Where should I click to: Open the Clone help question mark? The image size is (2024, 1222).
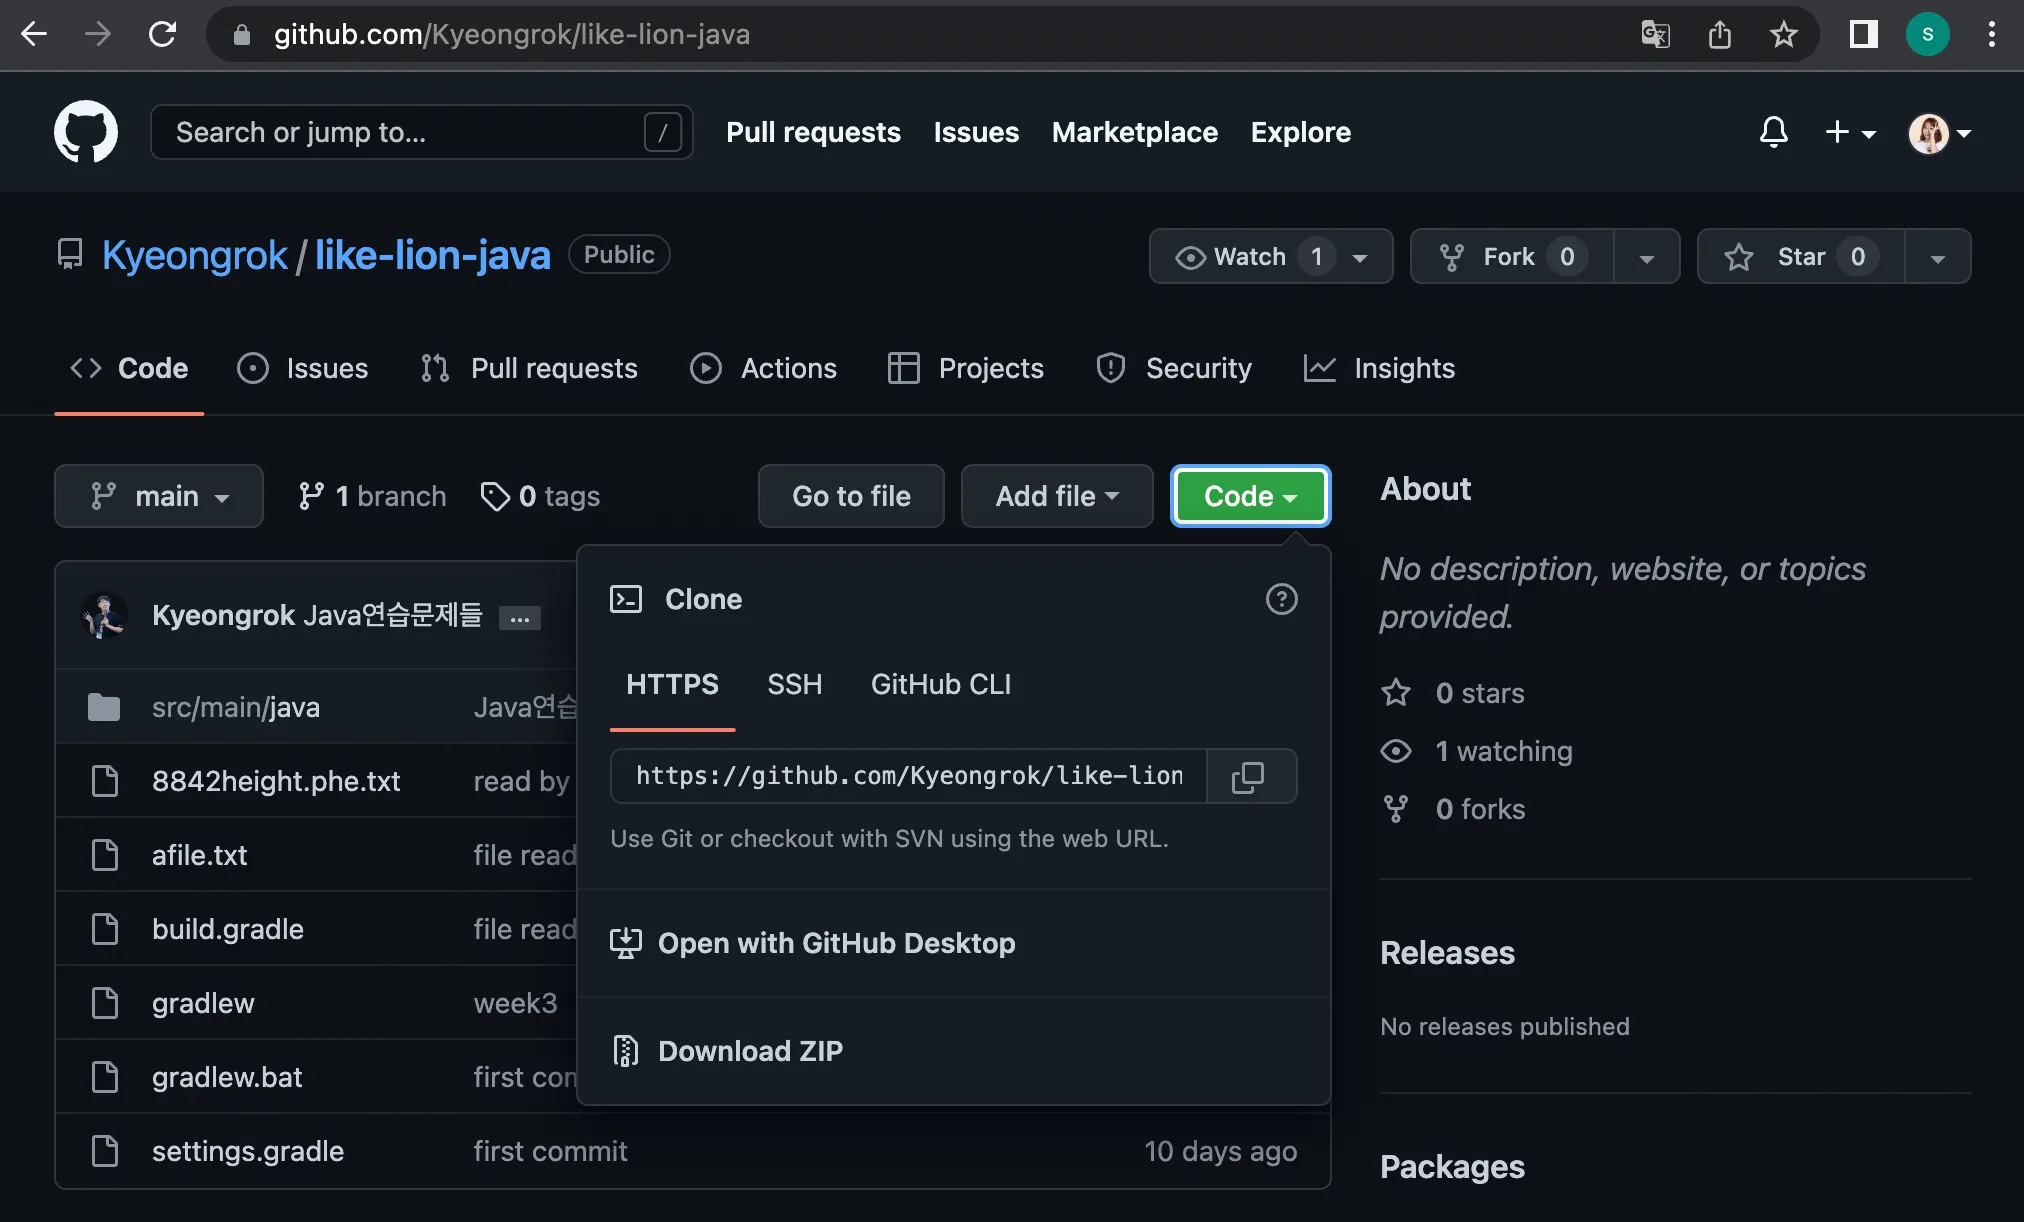(1281, 599)
